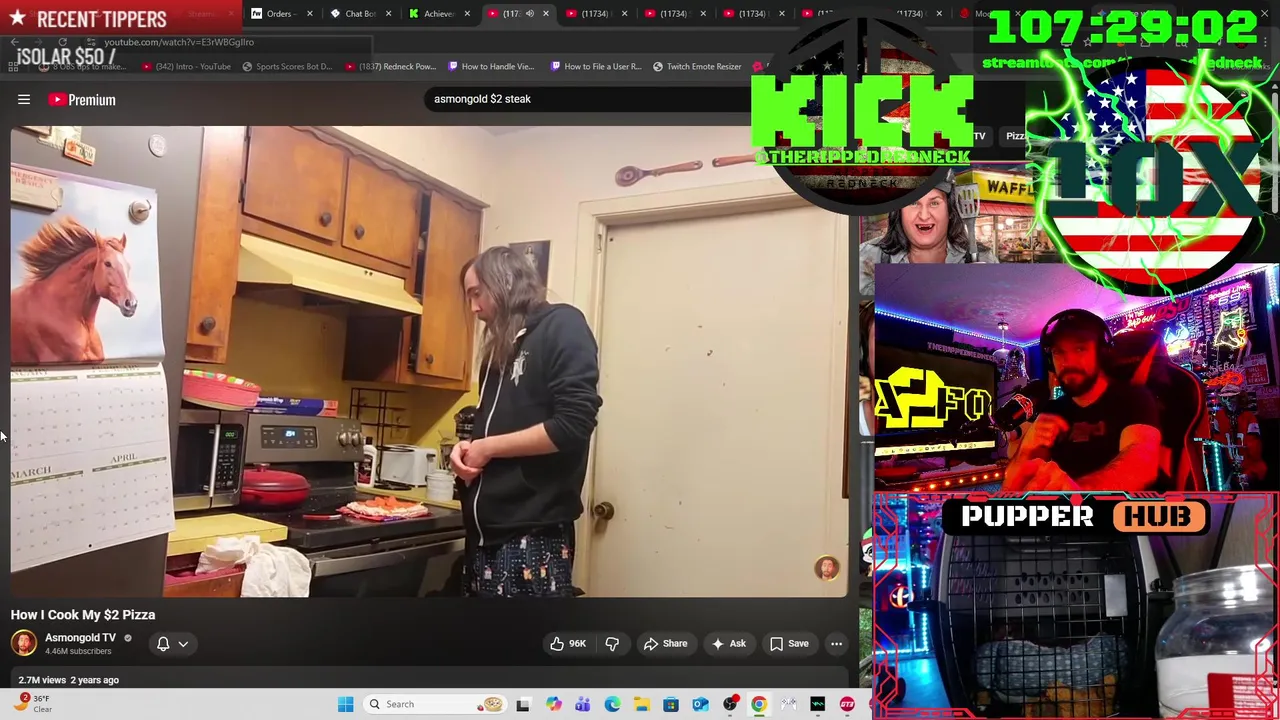
Task: Open Twitch Emote Resizer bookmark
Action: point(697,66)
